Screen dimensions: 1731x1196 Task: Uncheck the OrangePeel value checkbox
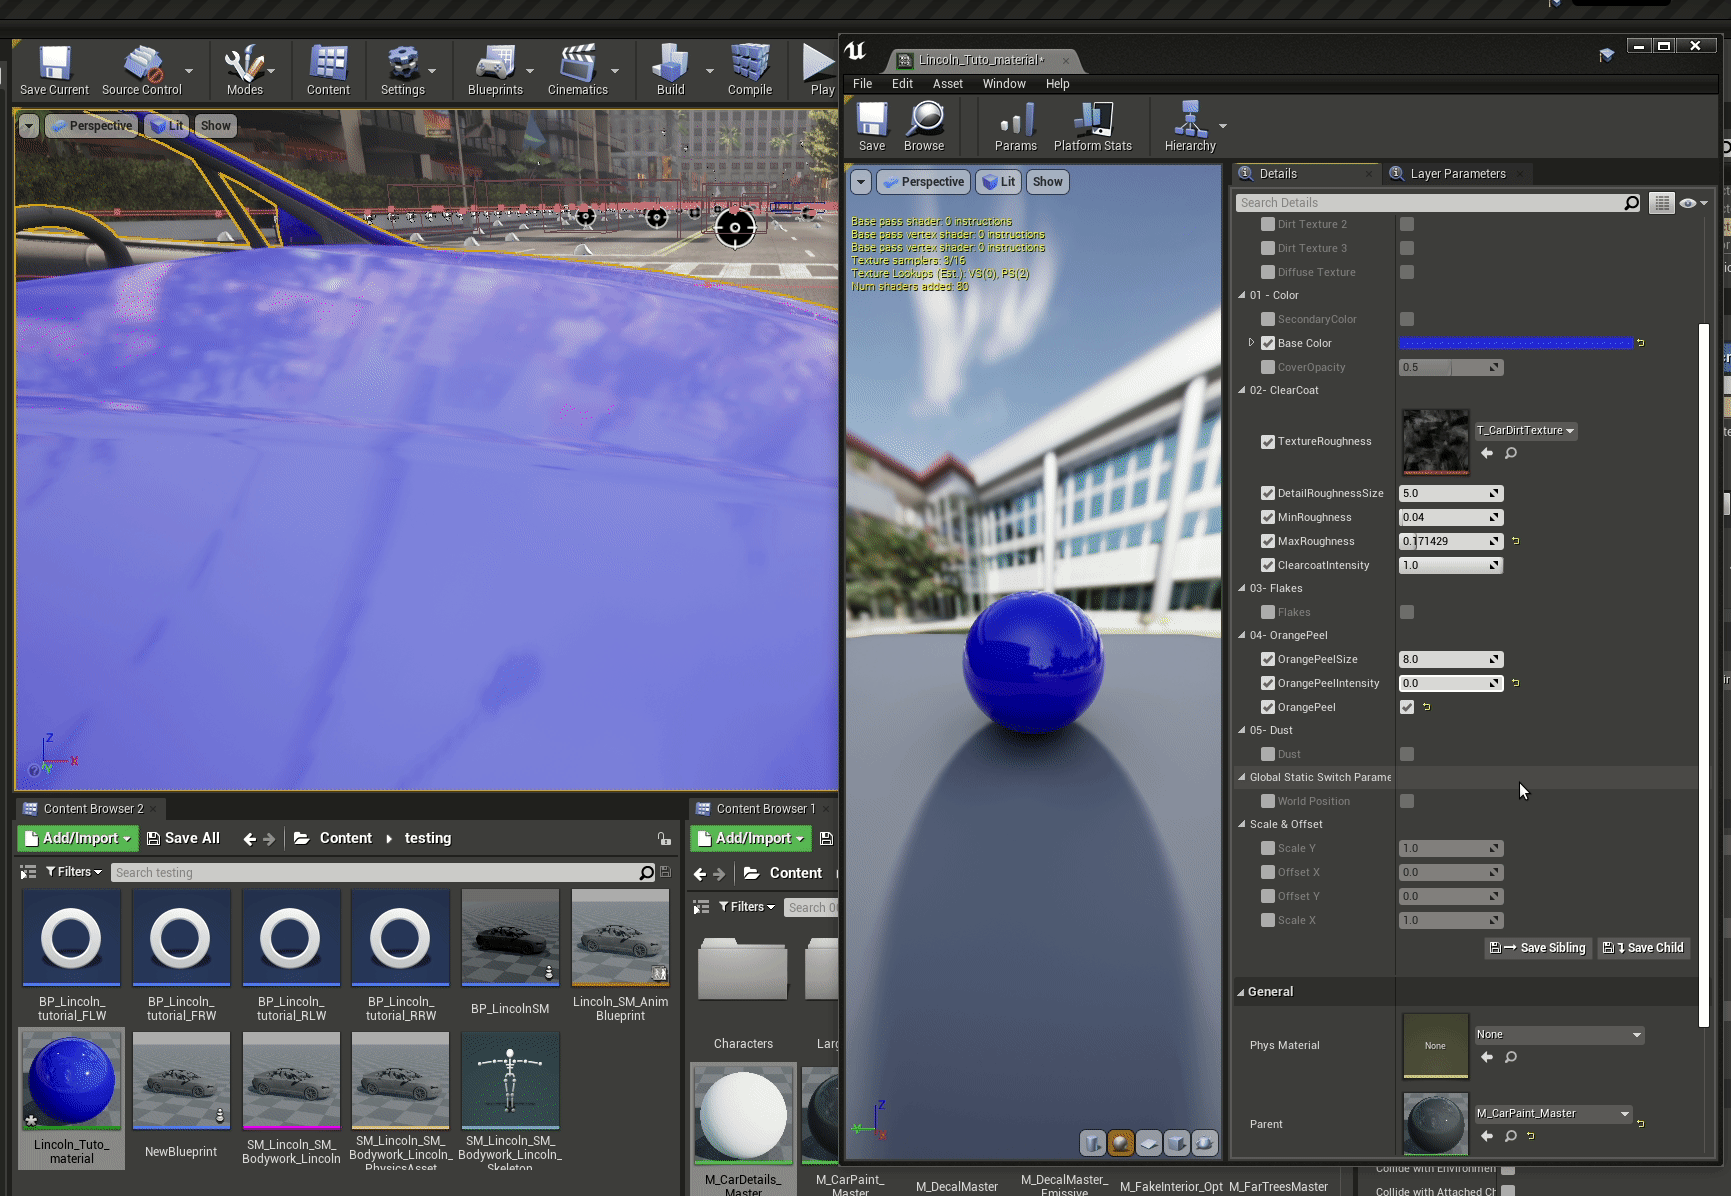(1407, 707)
